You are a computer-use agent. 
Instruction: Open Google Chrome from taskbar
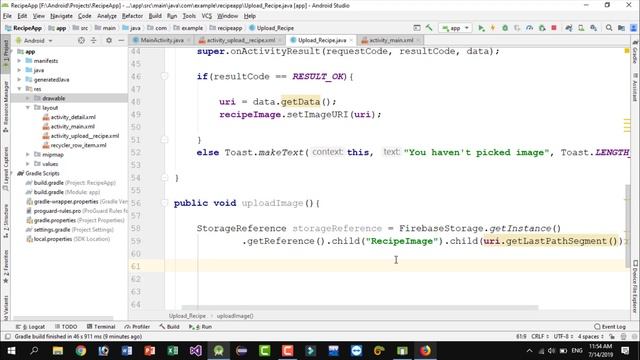click(80, 351)
